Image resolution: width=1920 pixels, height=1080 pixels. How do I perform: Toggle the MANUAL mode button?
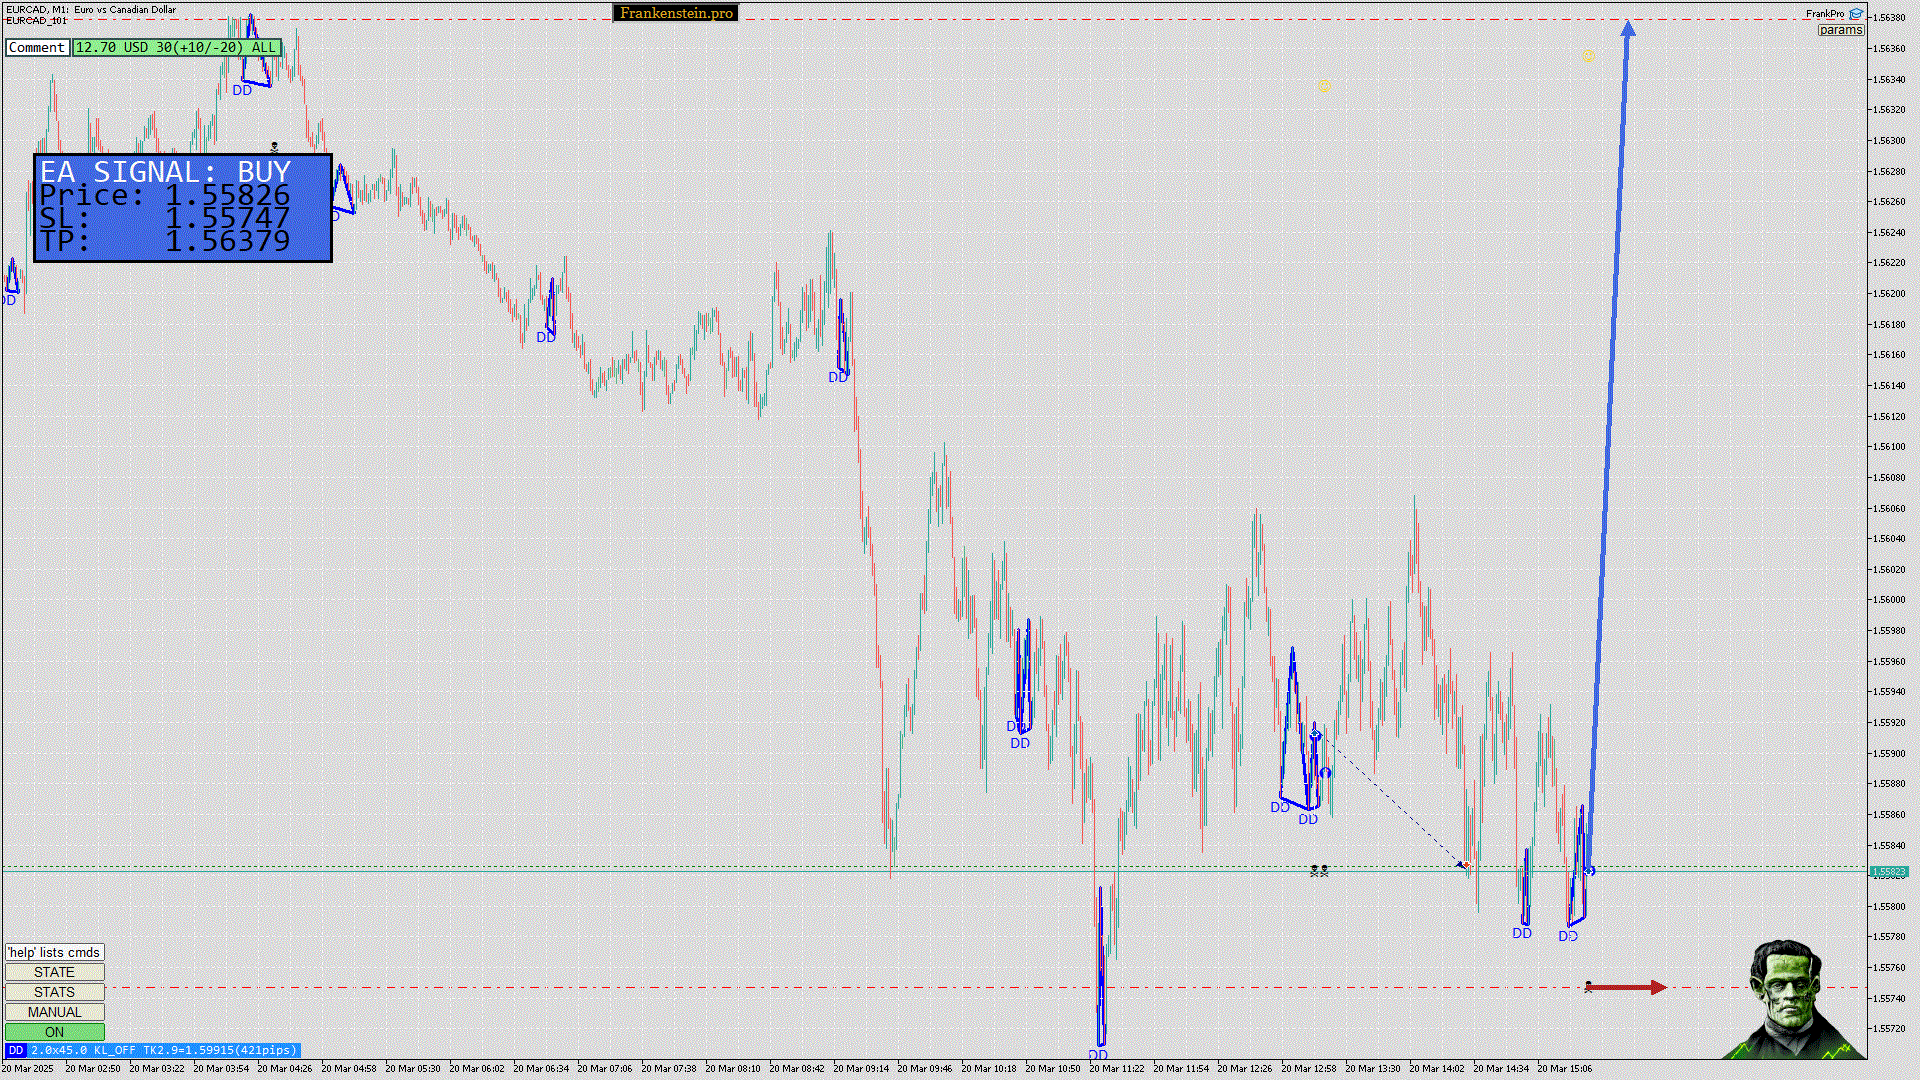click(x=54, y=1012)
